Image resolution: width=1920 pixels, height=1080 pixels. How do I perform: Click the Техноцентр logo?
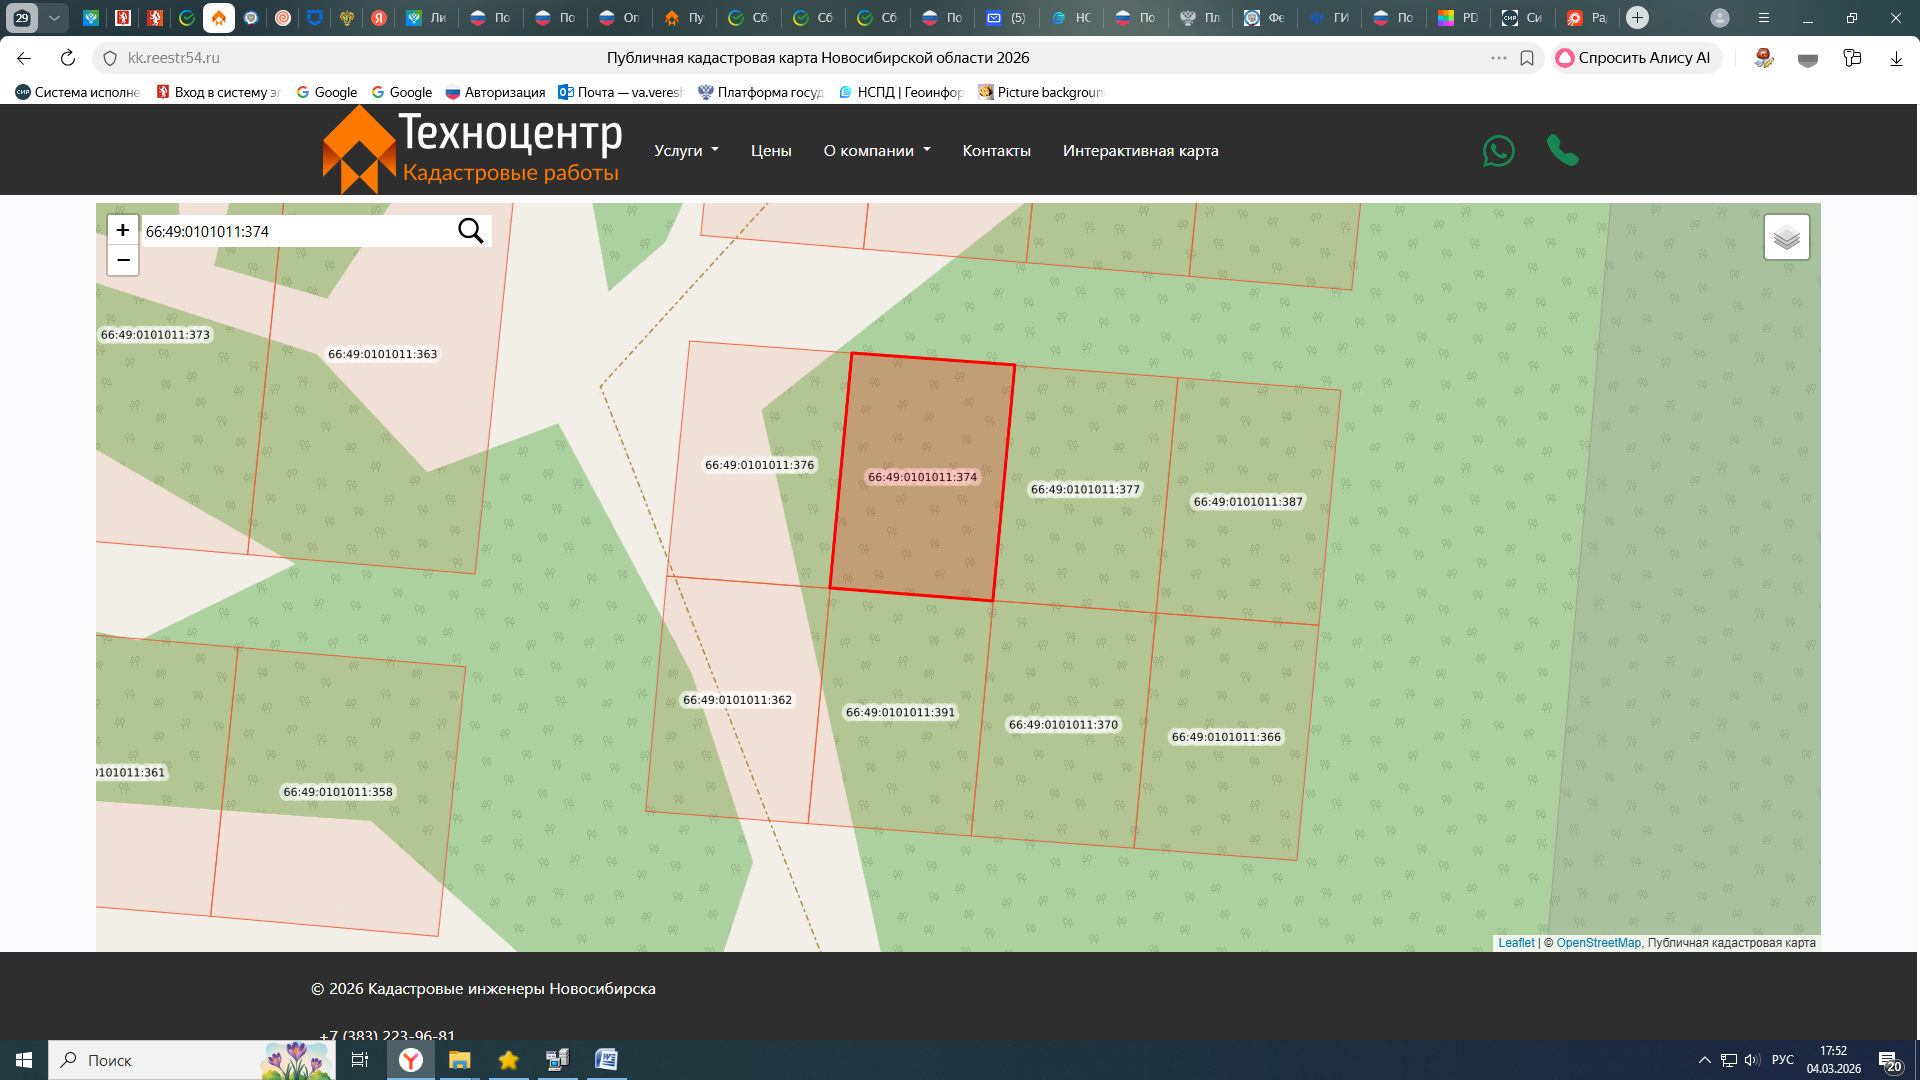point(472,150)
